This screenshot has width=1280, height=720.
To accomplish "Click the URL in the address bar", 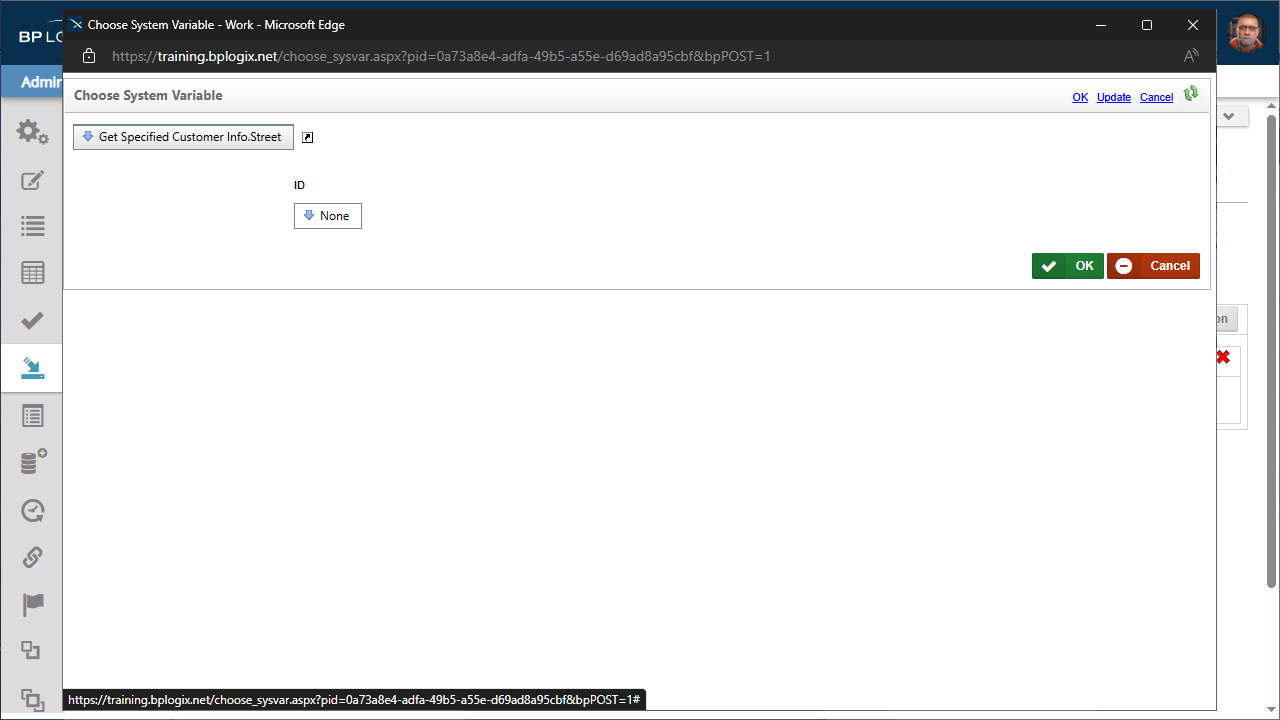I will (441, 56).
